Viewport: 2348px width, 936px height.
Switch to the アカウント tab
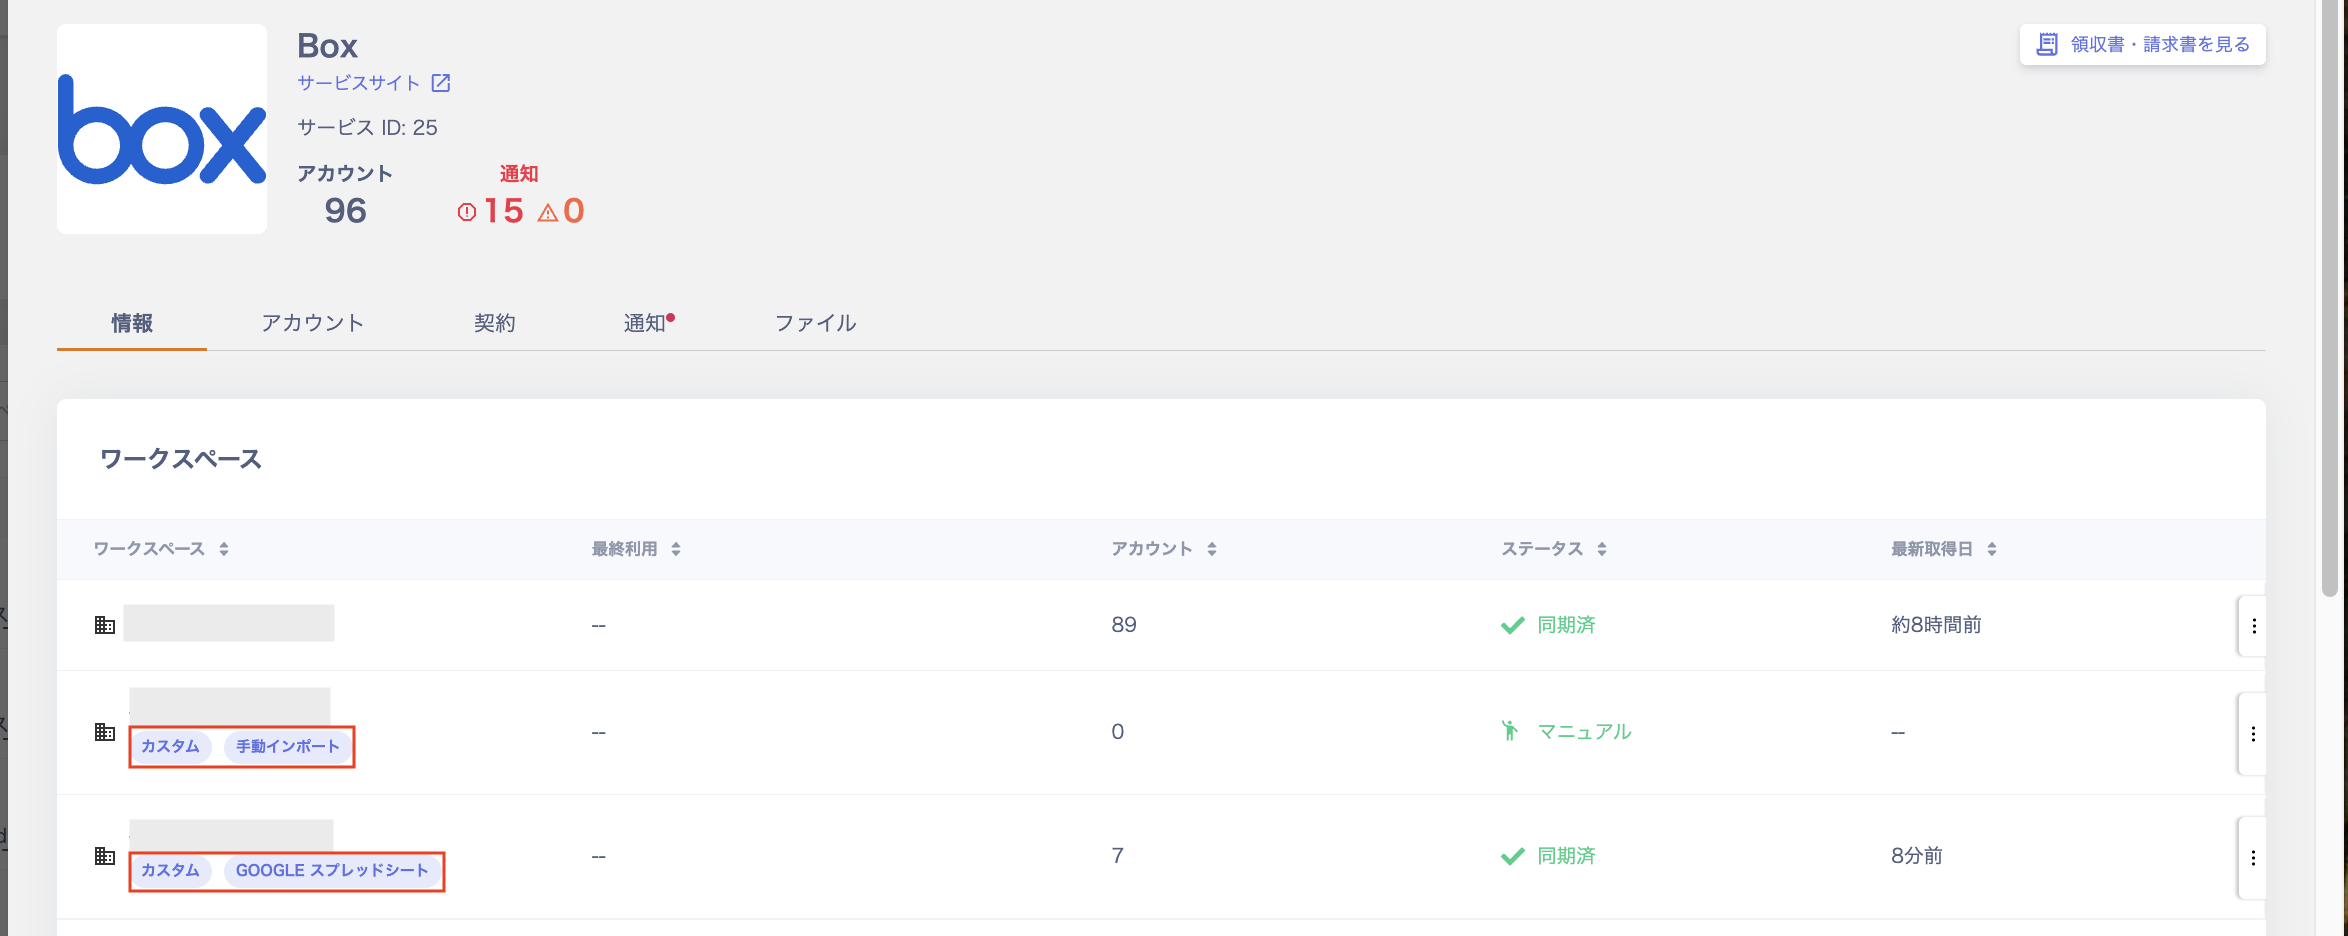click(x=312, y=323)
